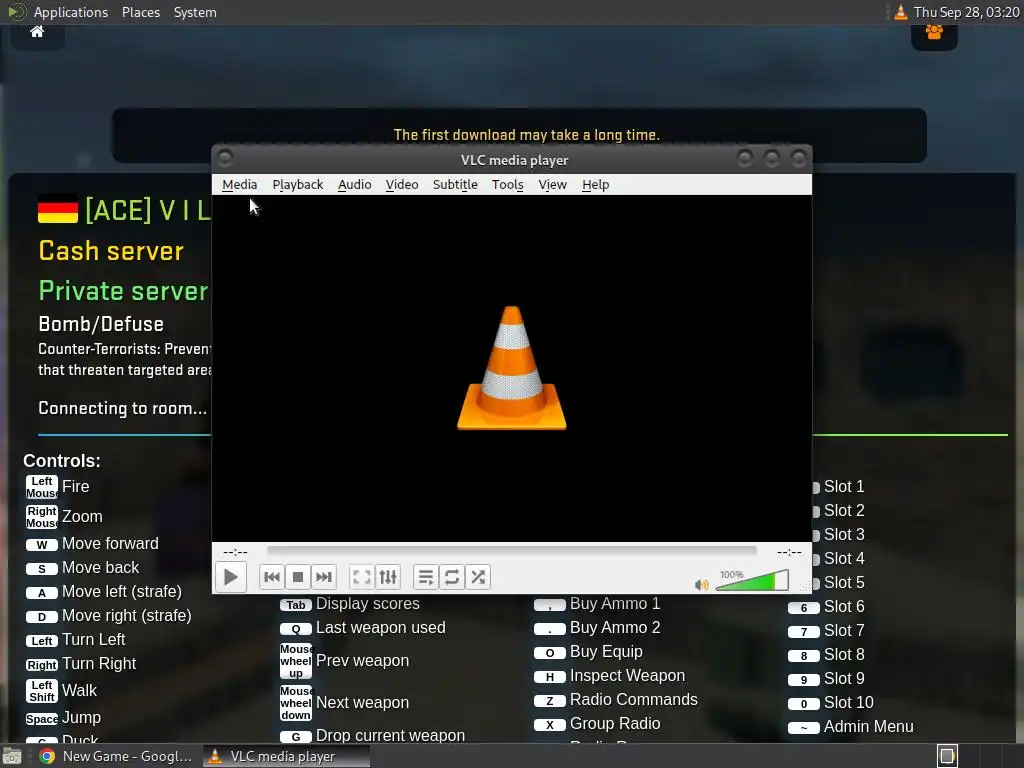Click the tilde key icon for Admin Menu
Image resolution: width=1024 pixels, height=768 pixels.
804,728
